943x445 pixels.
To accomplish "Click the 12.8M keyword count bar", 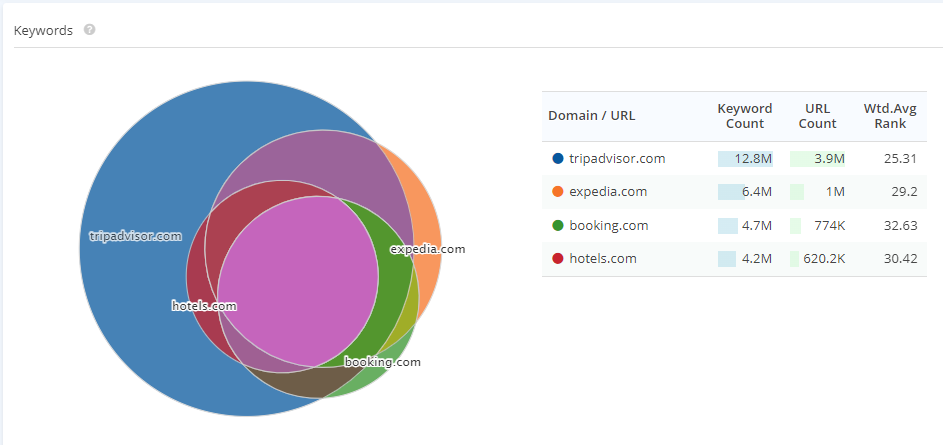I will coord(745,159).
